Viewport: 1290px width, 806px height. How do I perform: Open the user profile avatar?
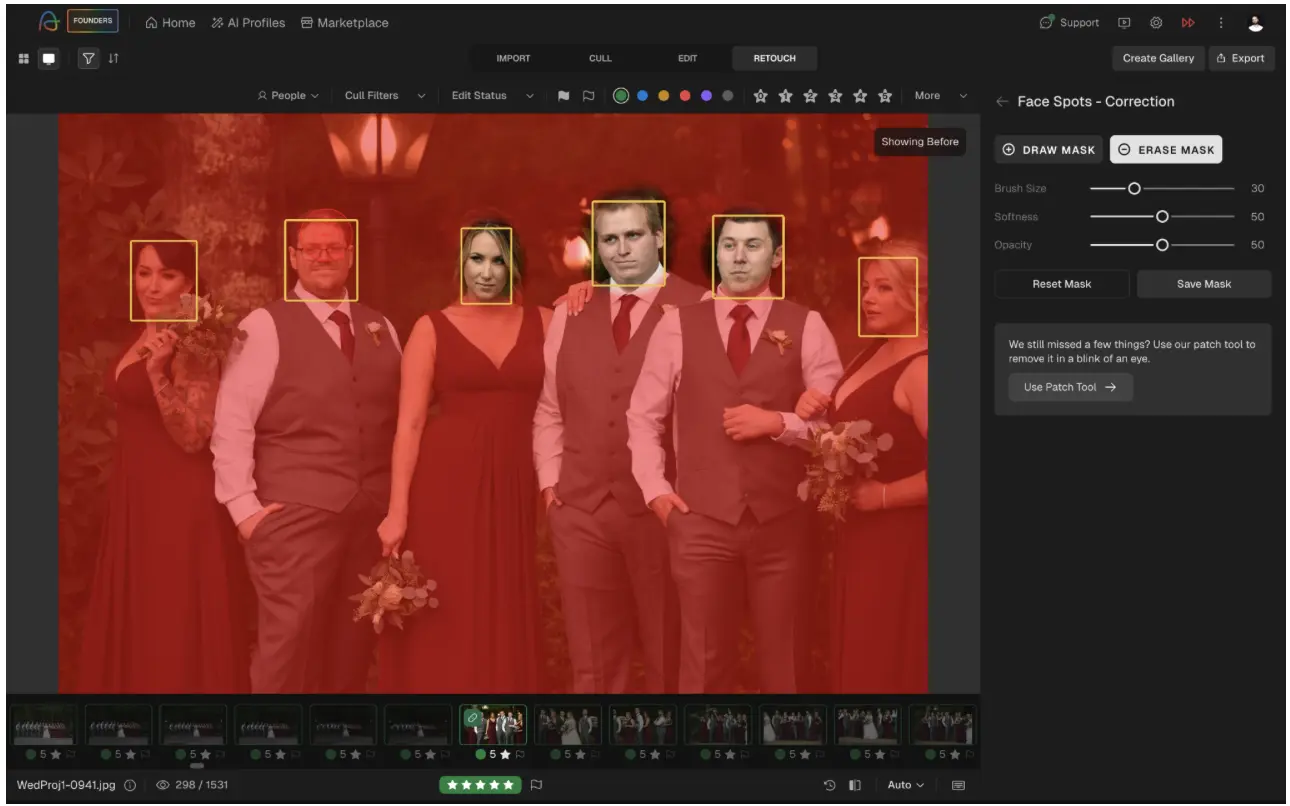tap(1256, 23)
